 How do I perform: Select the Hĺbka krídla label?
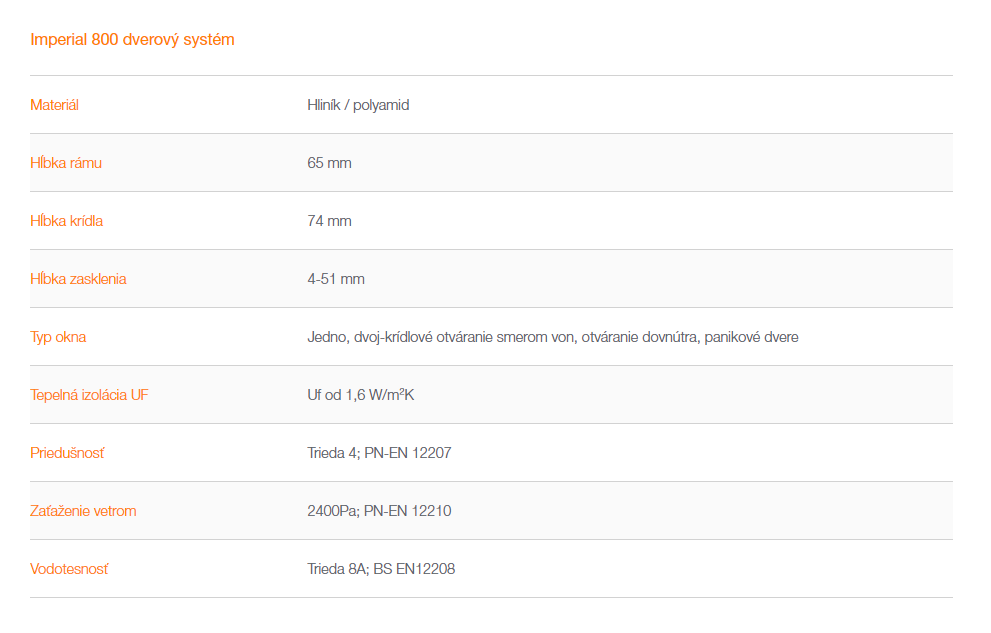(x=66, y=221)
